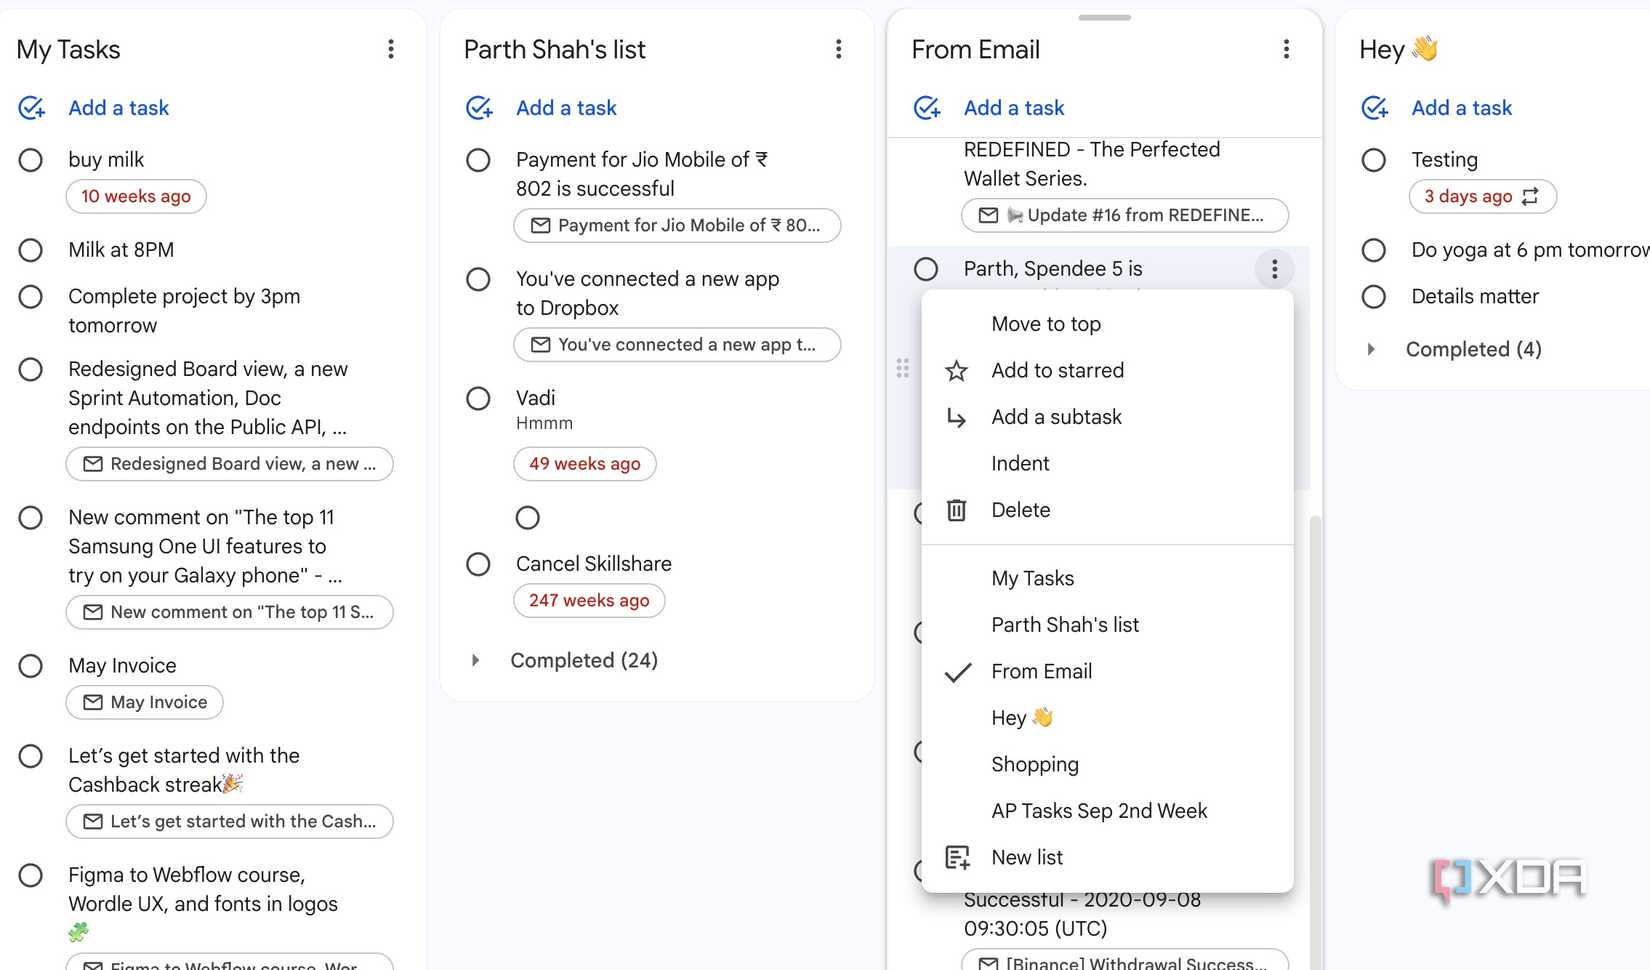Click the email envelope chip for May Invoice
1650x970 pixels.
pos(144,702)
